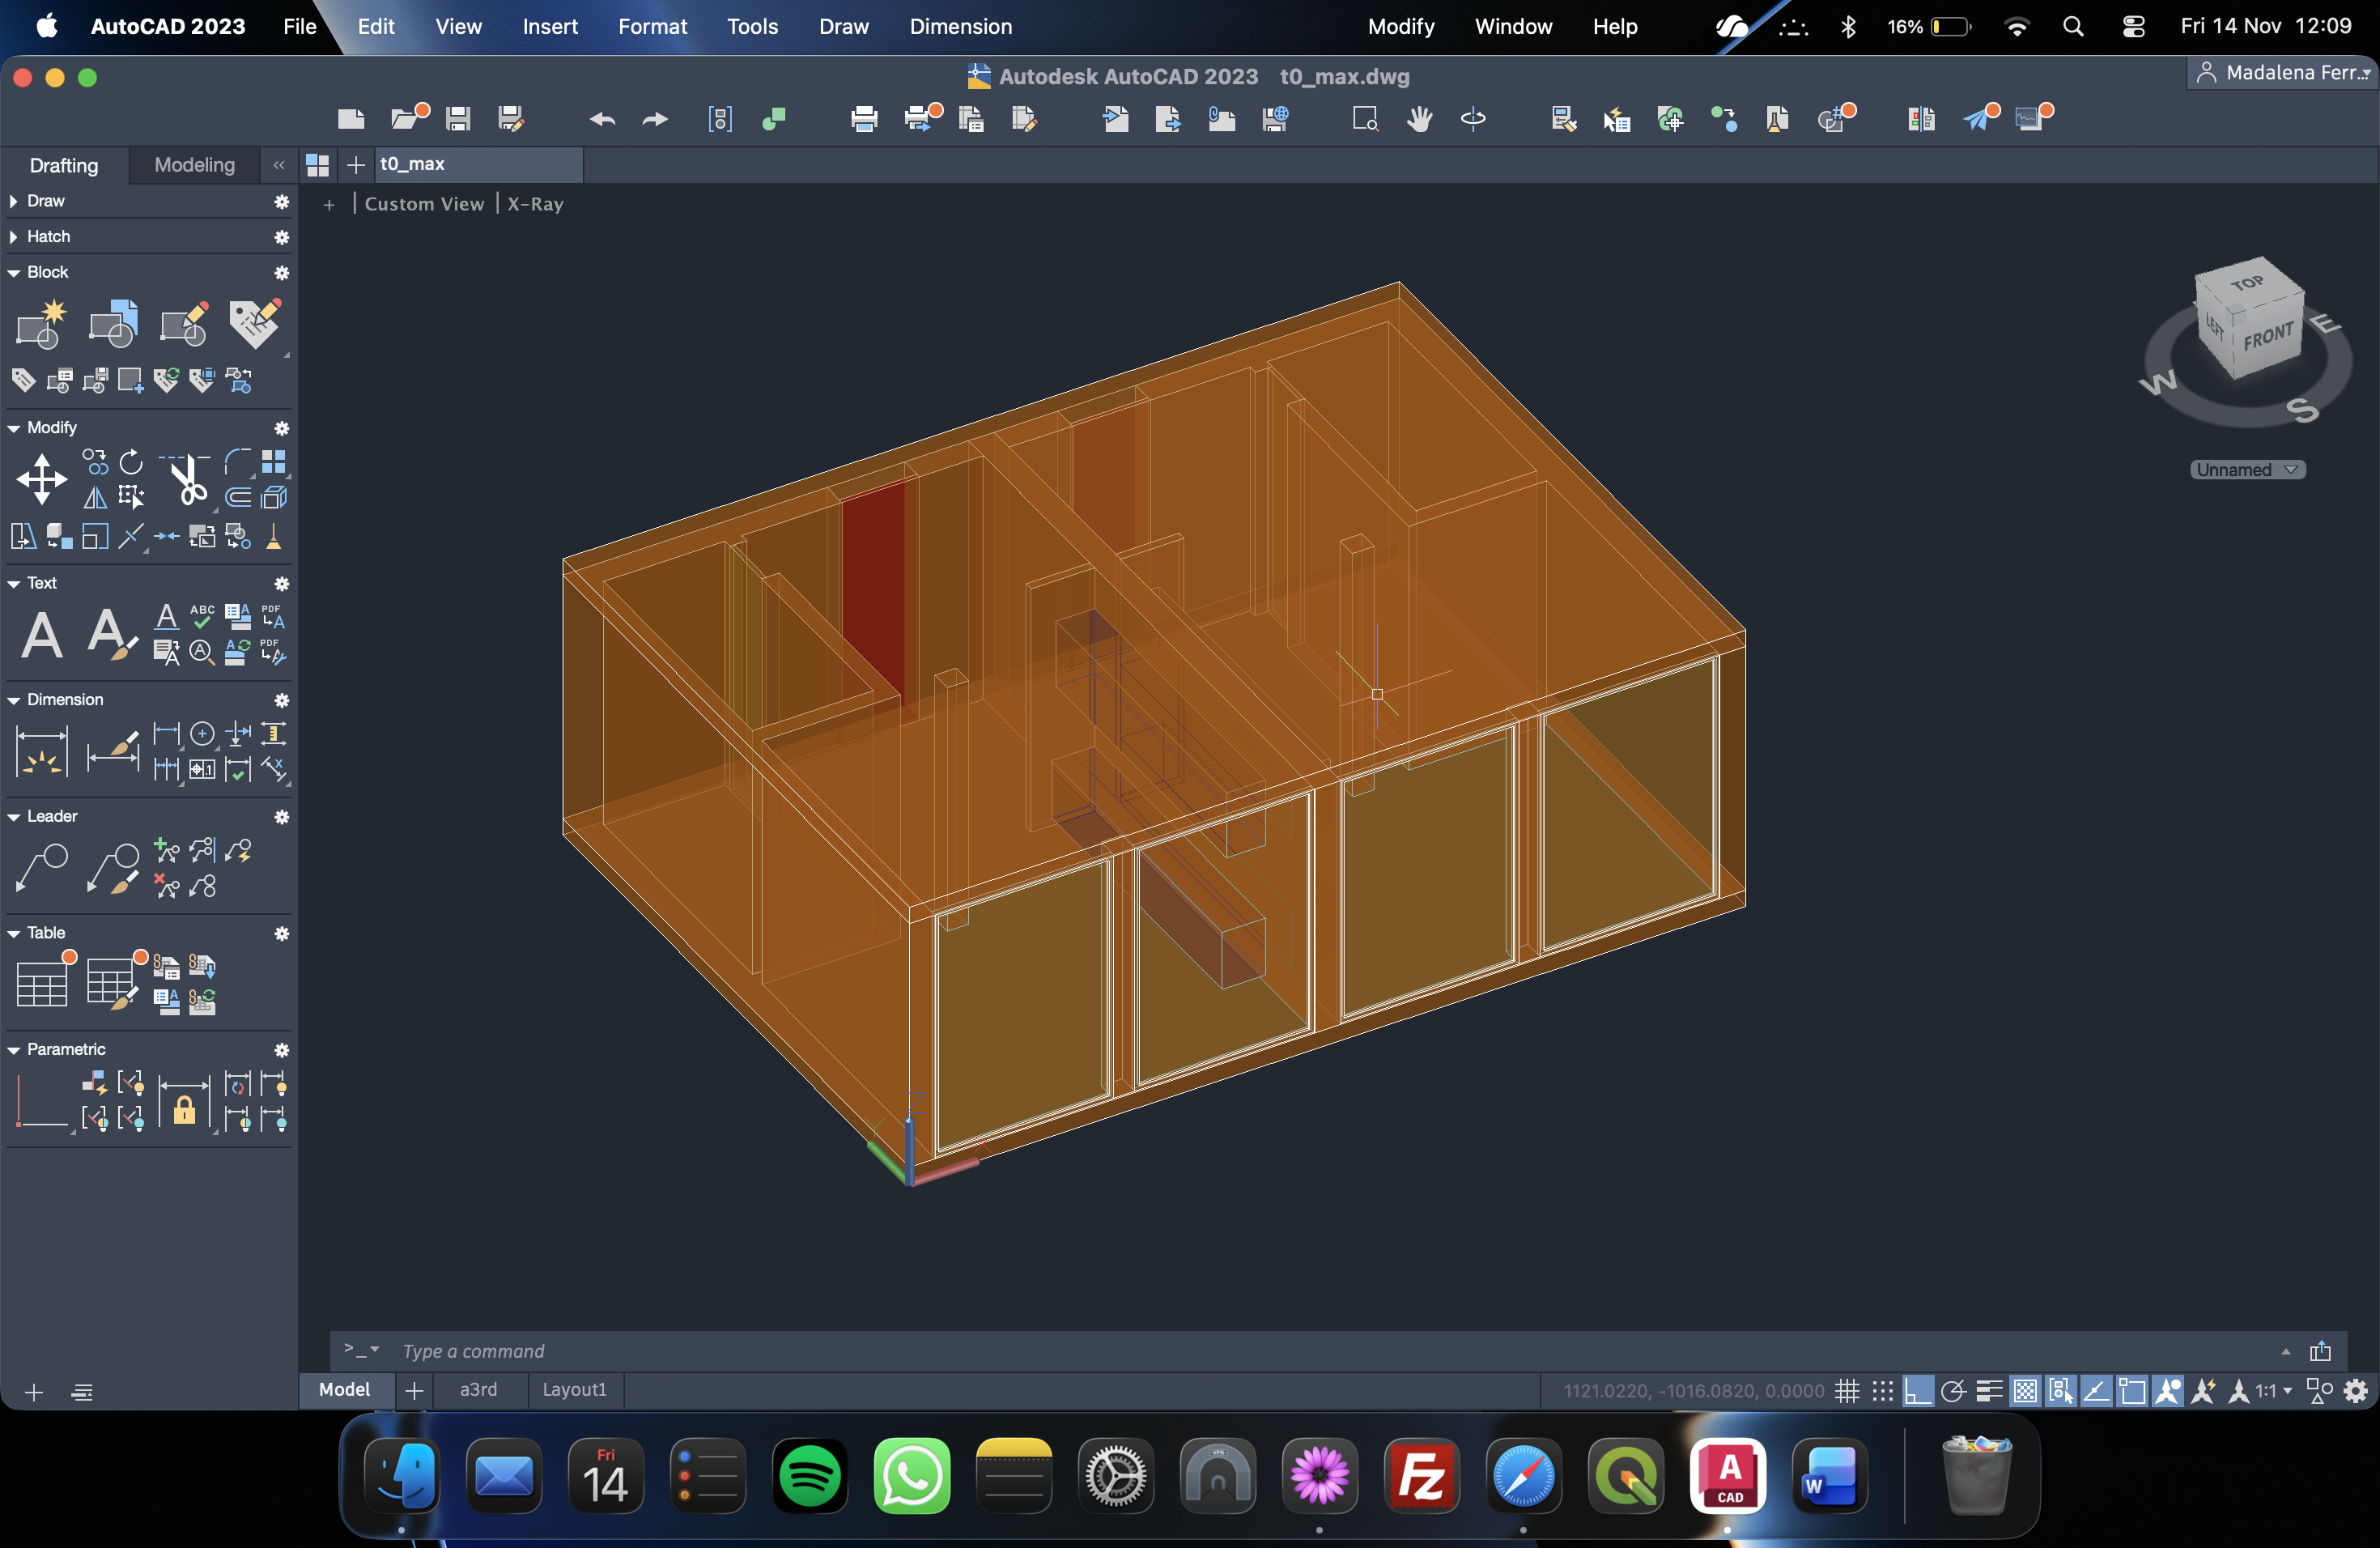Expand the Draw panel section
Image resolution: width=2380 pixels, height=1548 pixels.
14,201
